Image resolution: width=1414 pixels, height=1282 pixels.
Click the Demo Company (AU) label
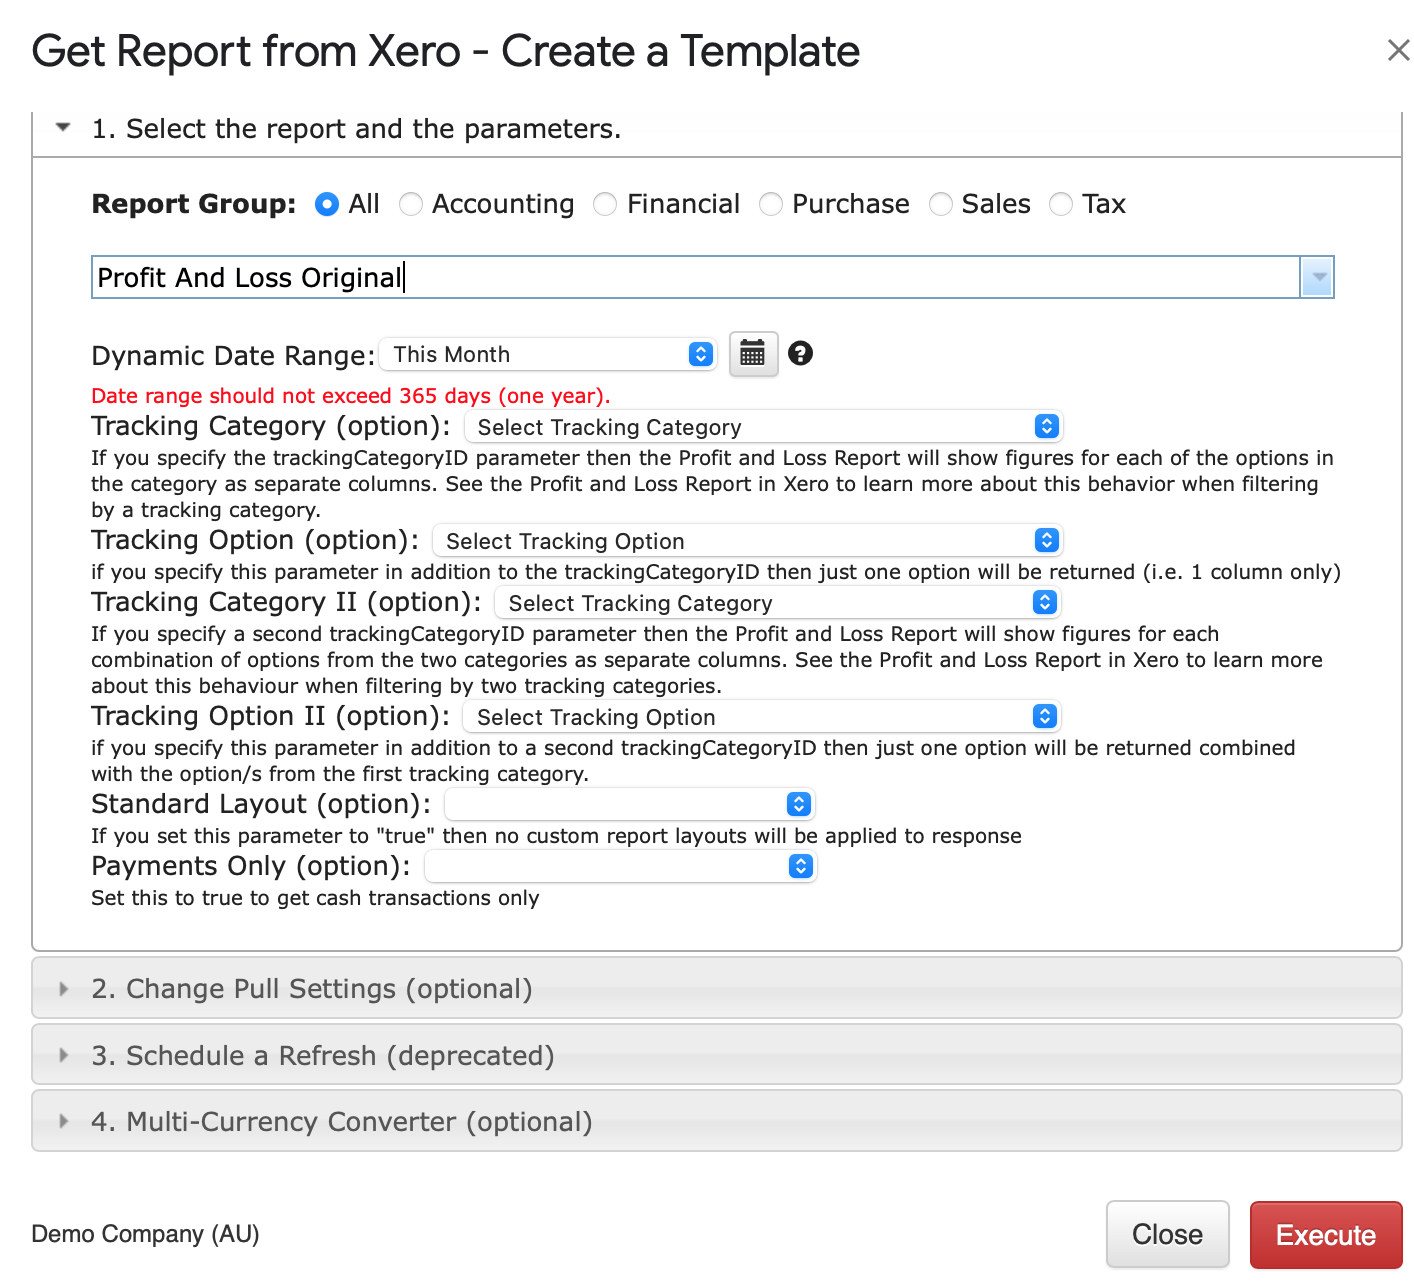pos(145,1234)
